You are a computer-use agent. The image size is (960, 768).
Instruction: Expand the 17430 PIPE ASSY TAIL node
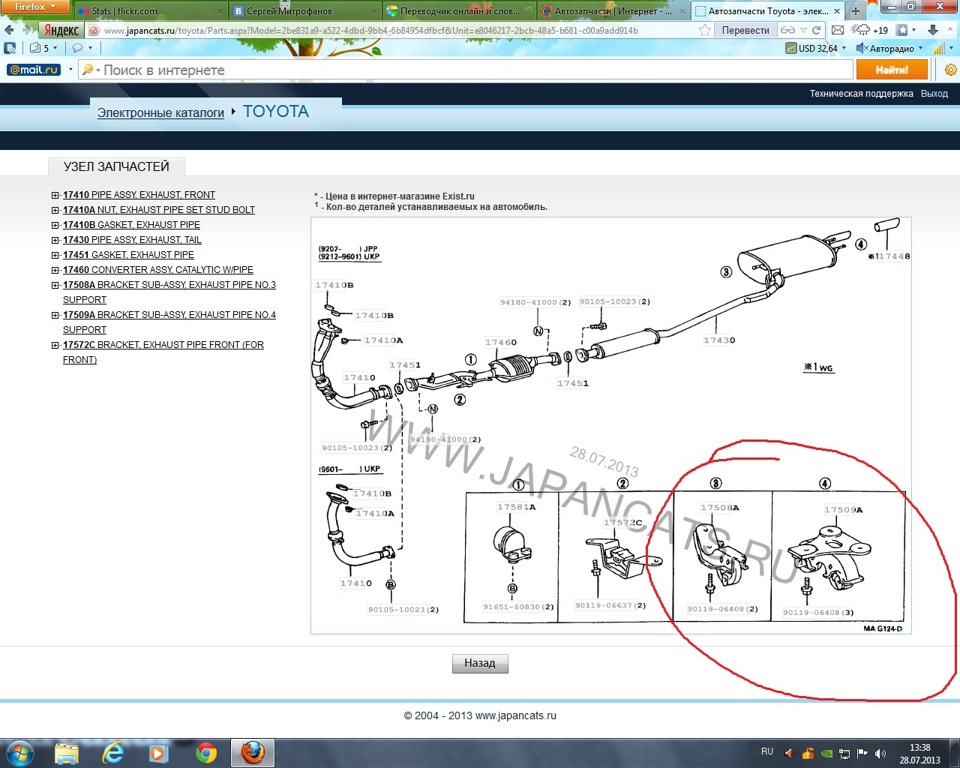[55, 240]
